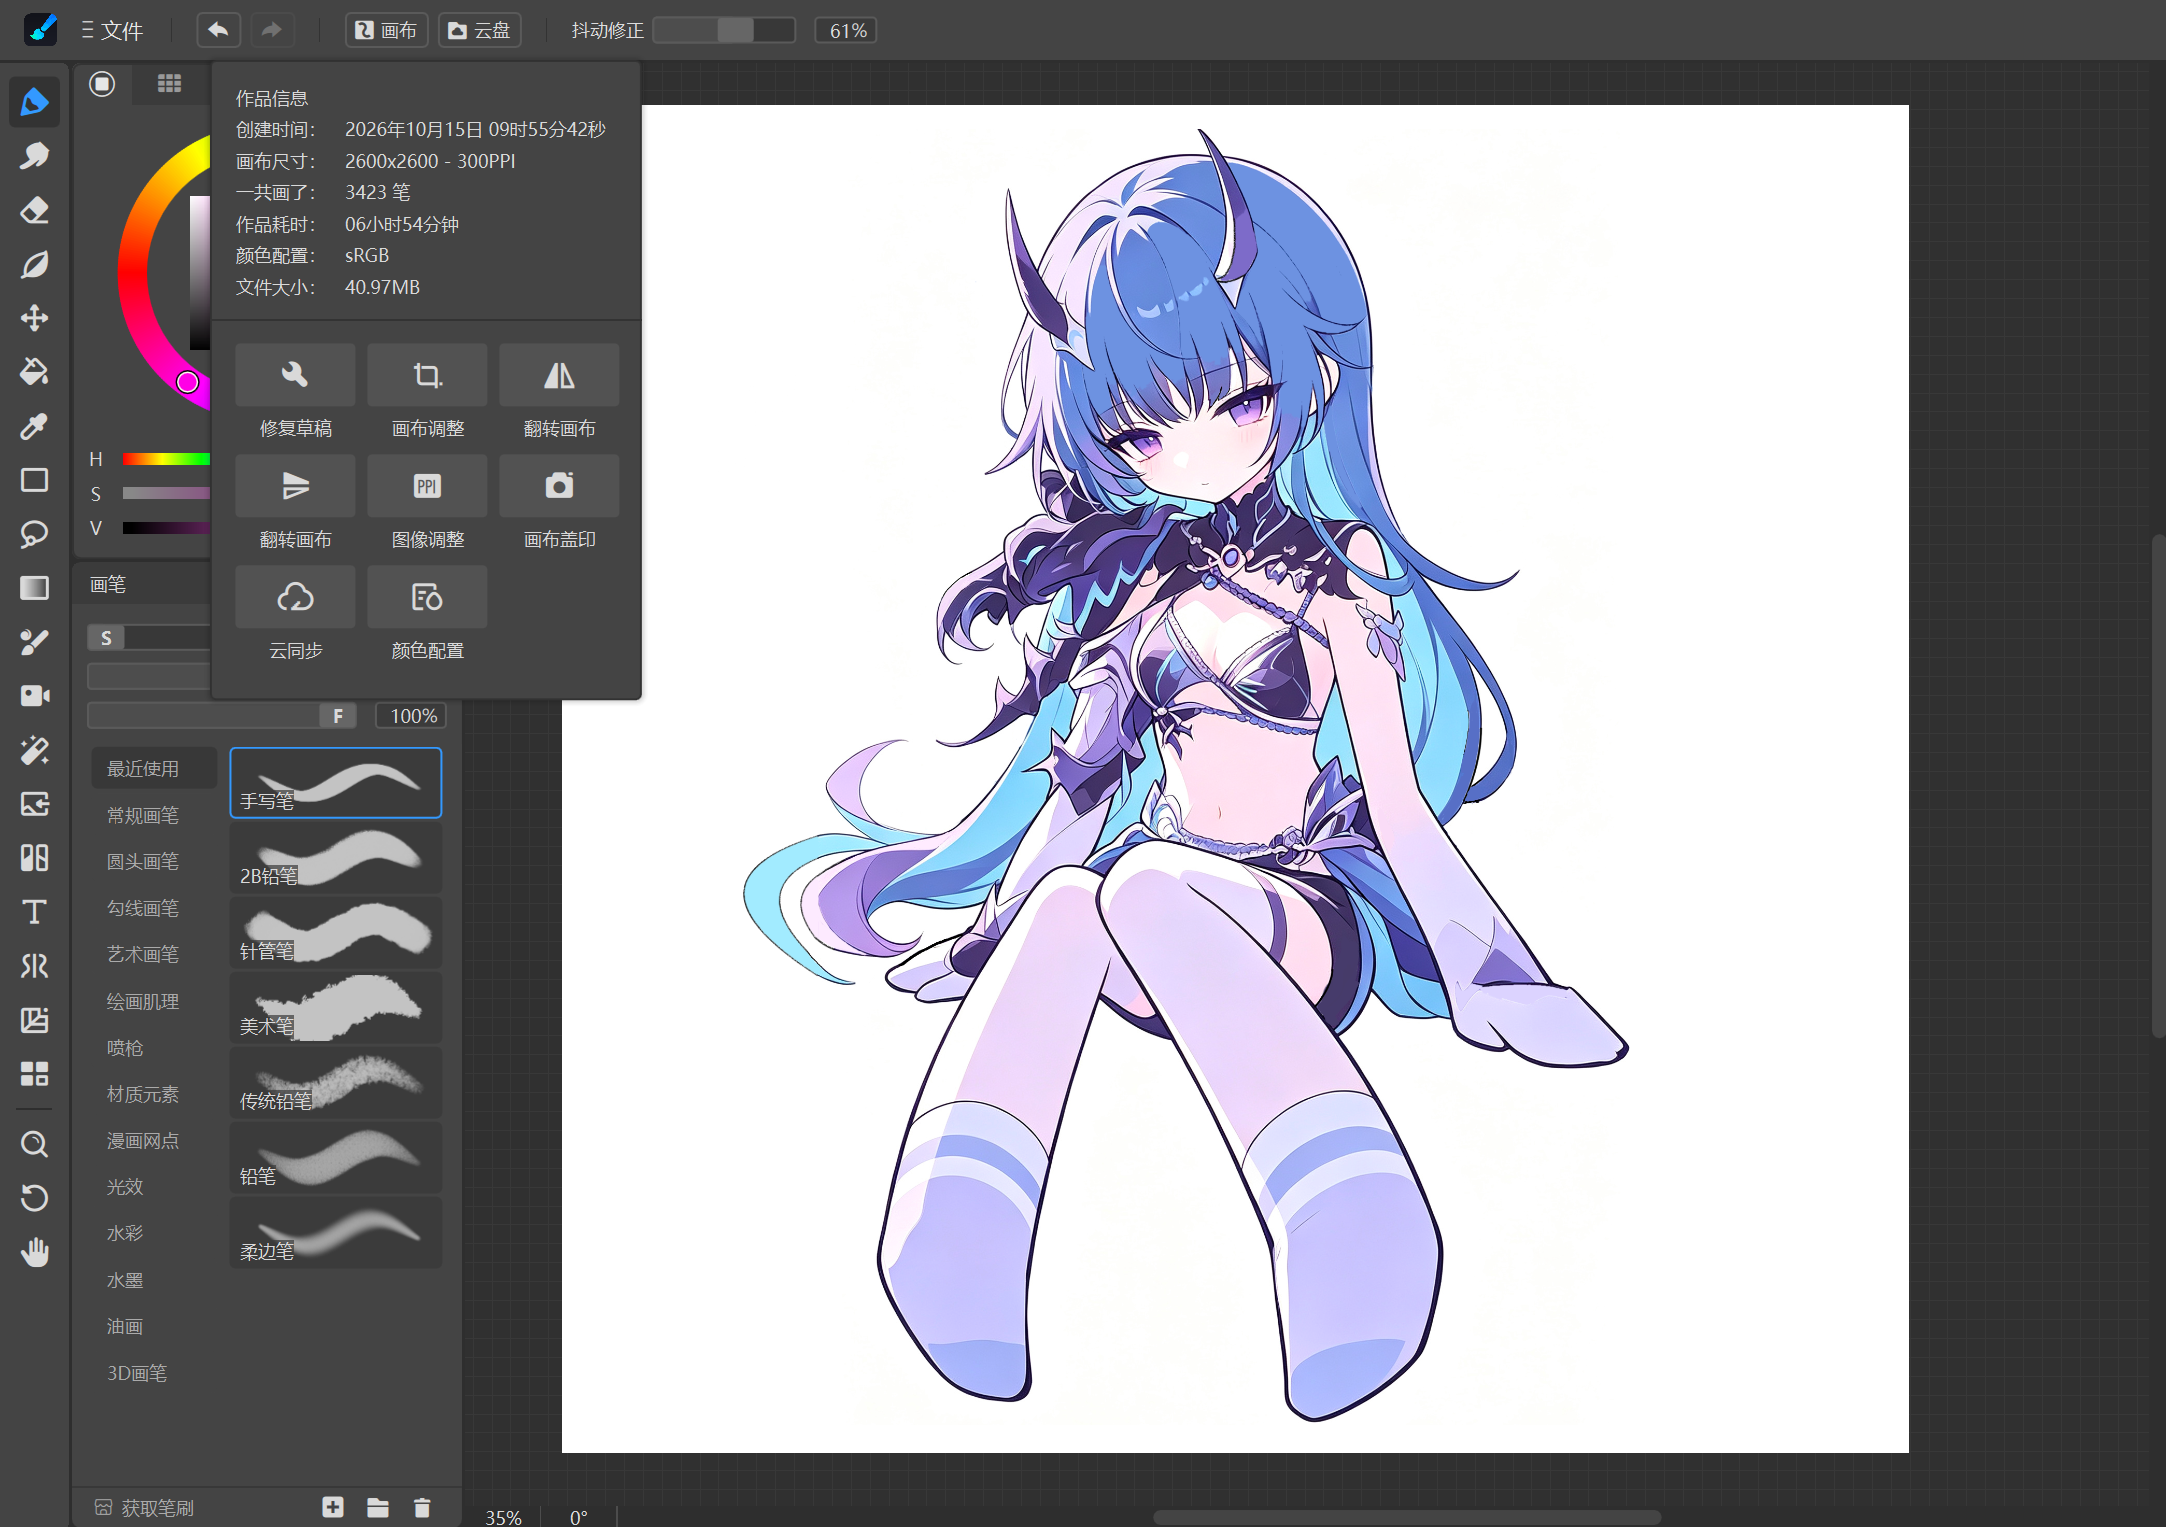Viewport: 2166px width, 1527px height.
Task: Open the 云盘 cloud drive button
Action: coord(480,30)
